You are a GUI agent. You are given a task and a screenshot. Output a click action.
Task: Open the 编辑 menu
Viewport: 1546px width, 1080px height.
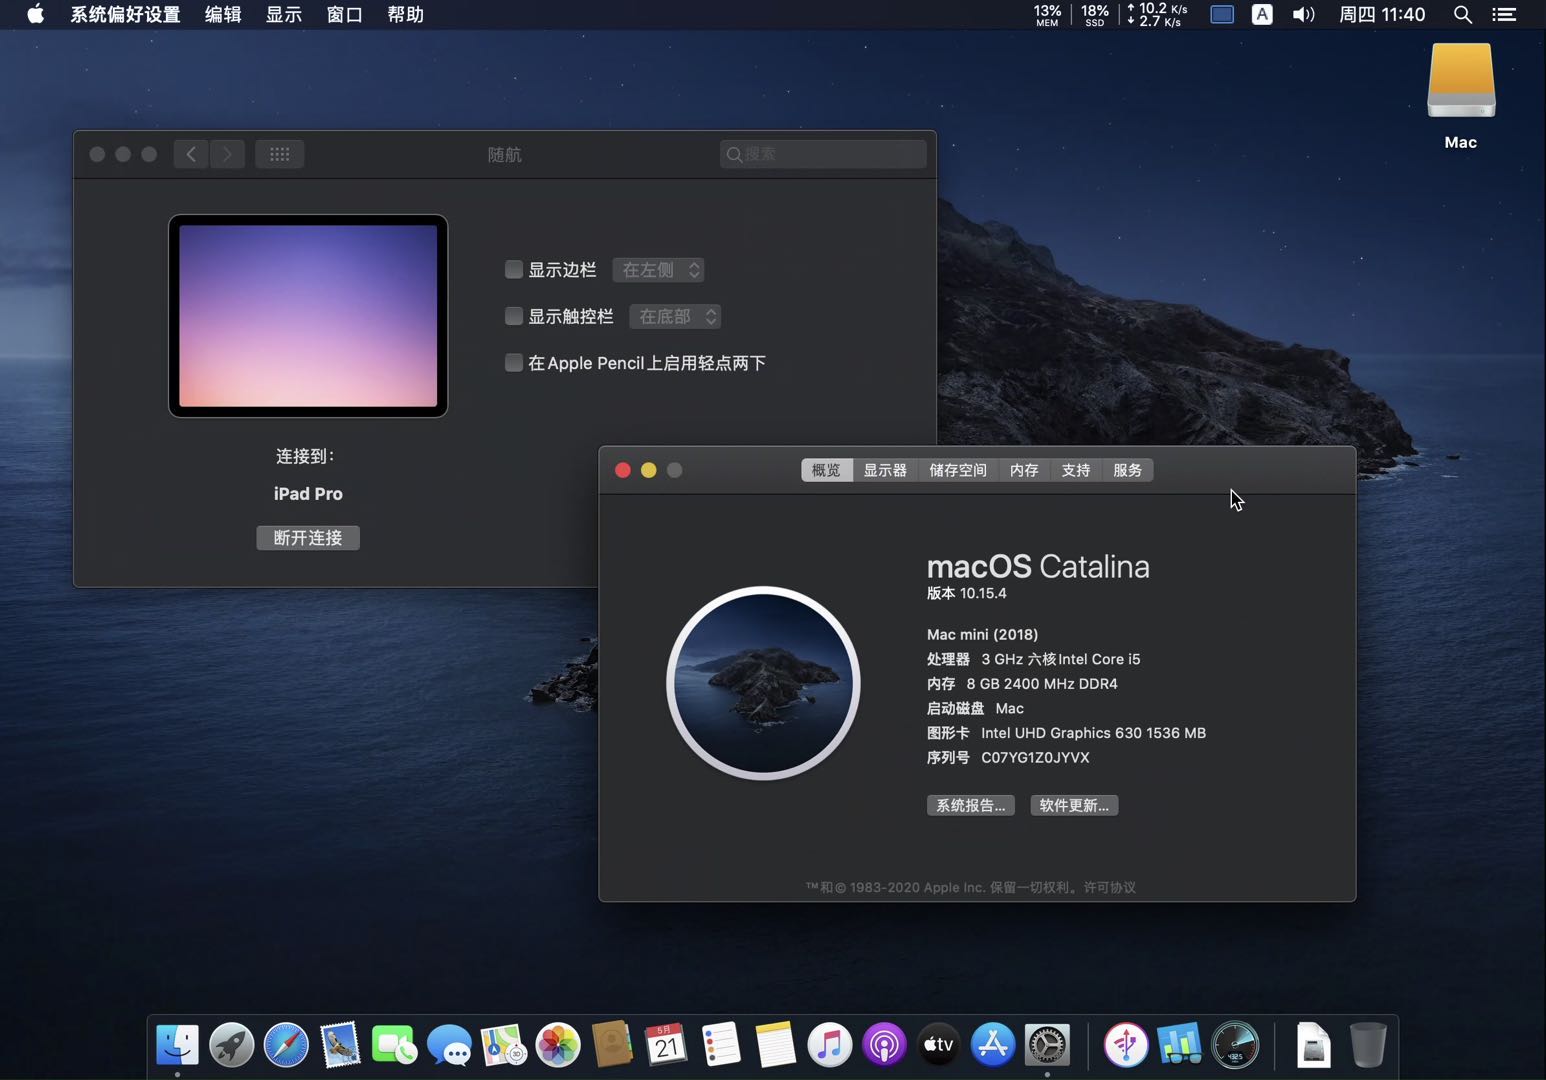223,14
